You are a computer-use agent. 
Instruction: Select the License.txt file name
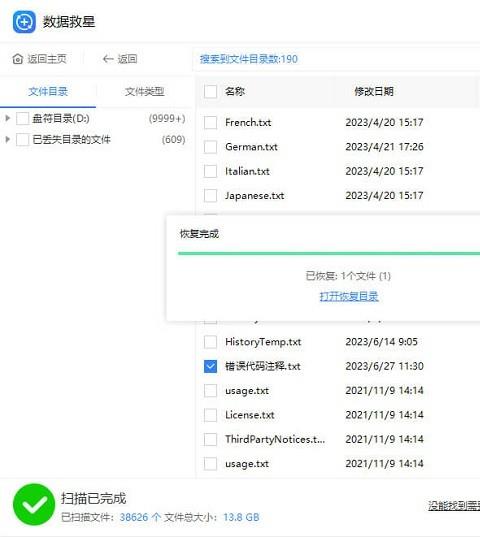[x=250, y=415]
